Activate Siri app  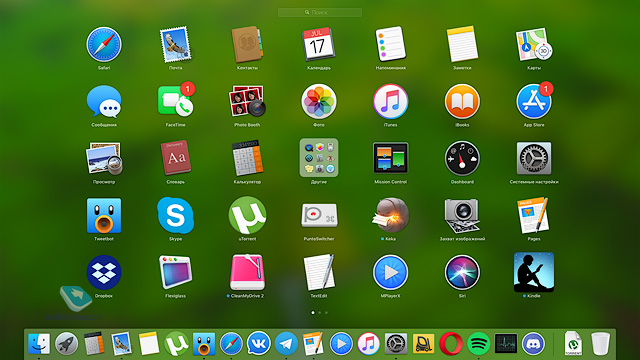[462, 272]
